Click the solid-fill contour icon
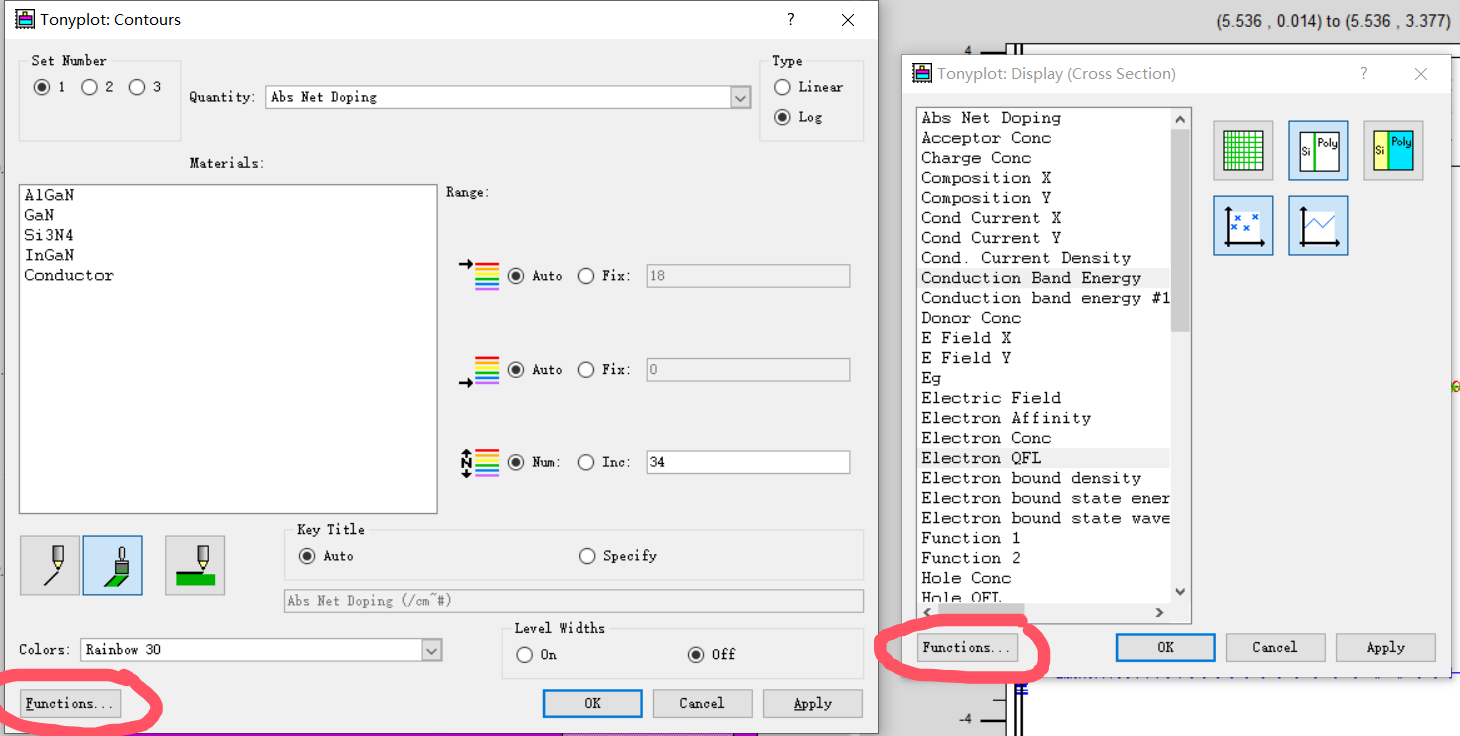 tap(195, 565)
